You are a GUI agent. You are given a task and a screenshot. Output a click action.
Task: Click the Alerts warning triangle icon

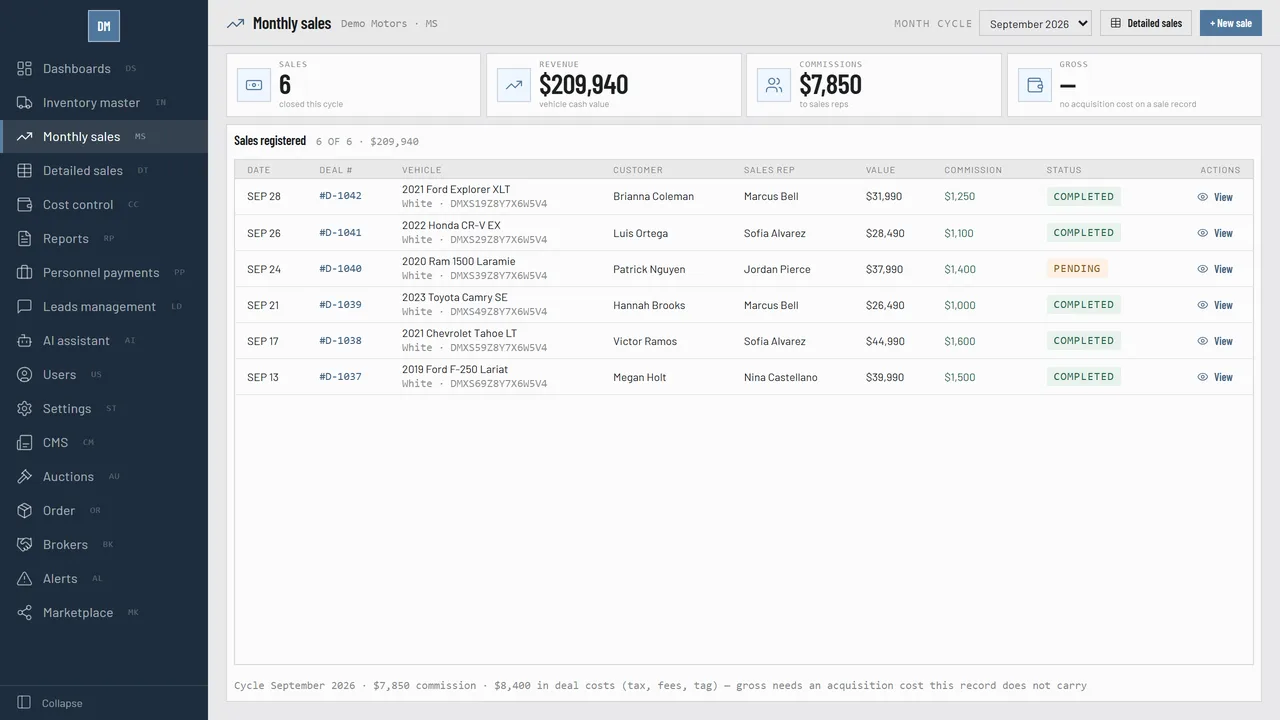click(x=24, y=578)
